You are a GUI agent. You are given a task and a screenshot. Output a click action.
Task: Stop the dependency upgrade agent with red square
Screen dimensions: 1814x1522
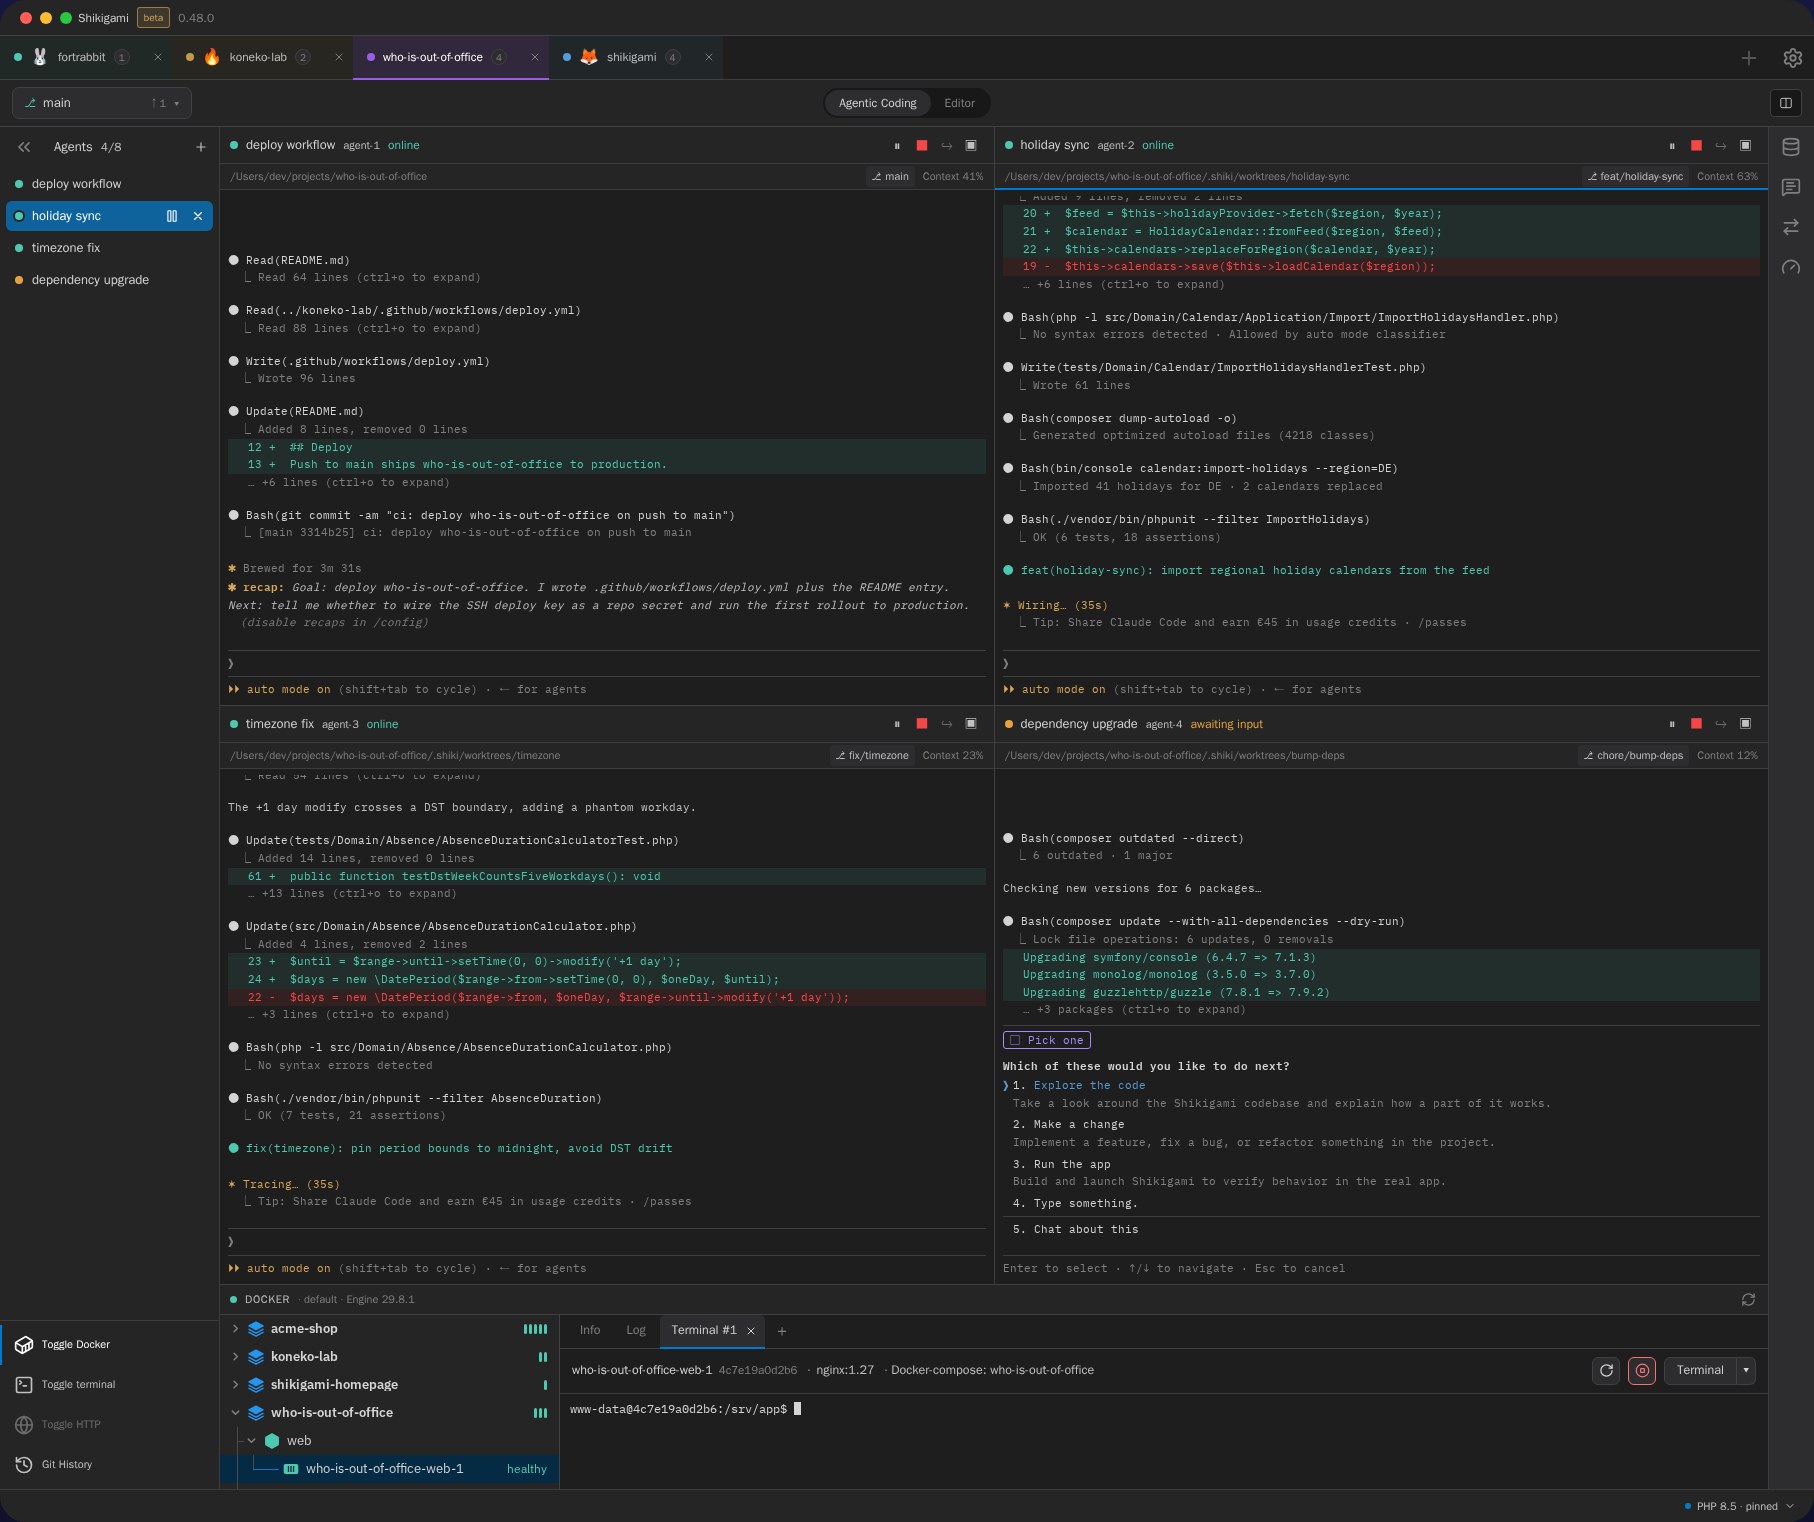tap(1696, 724)
